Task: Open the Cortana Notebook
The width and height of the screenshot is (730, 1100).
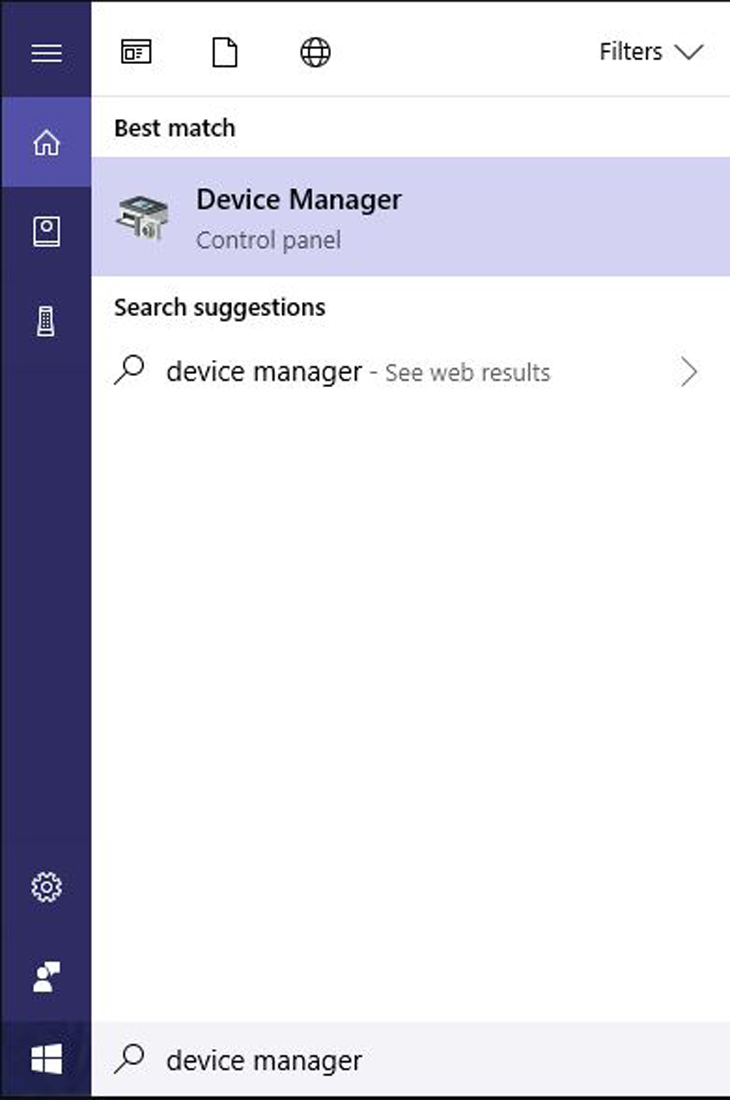Action: tap(46, 232)
